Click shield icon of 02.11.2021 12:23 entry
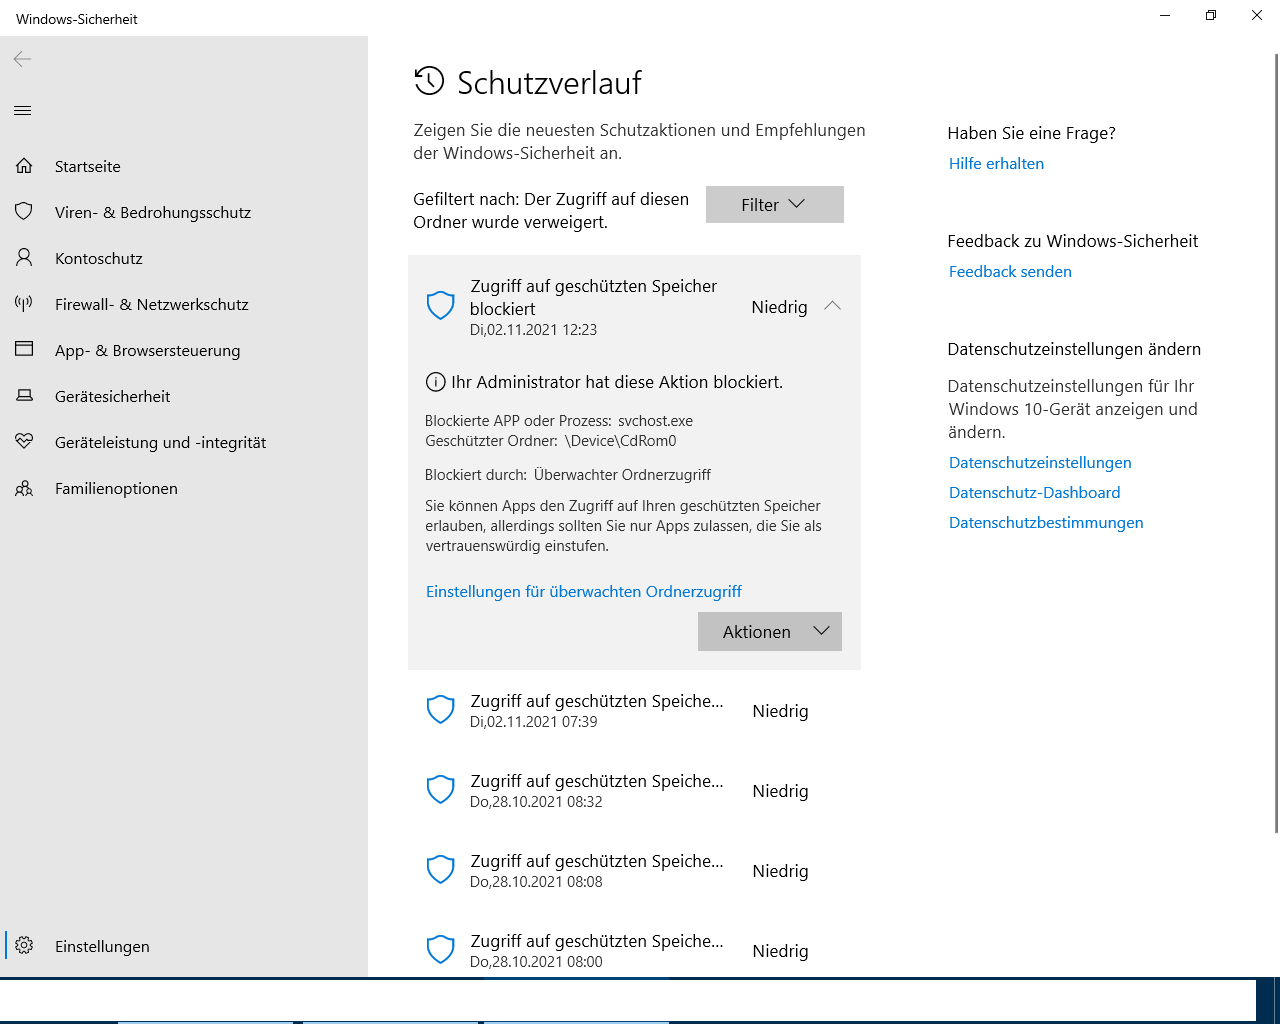1280x1024 pixels. (x=441, y=305)
